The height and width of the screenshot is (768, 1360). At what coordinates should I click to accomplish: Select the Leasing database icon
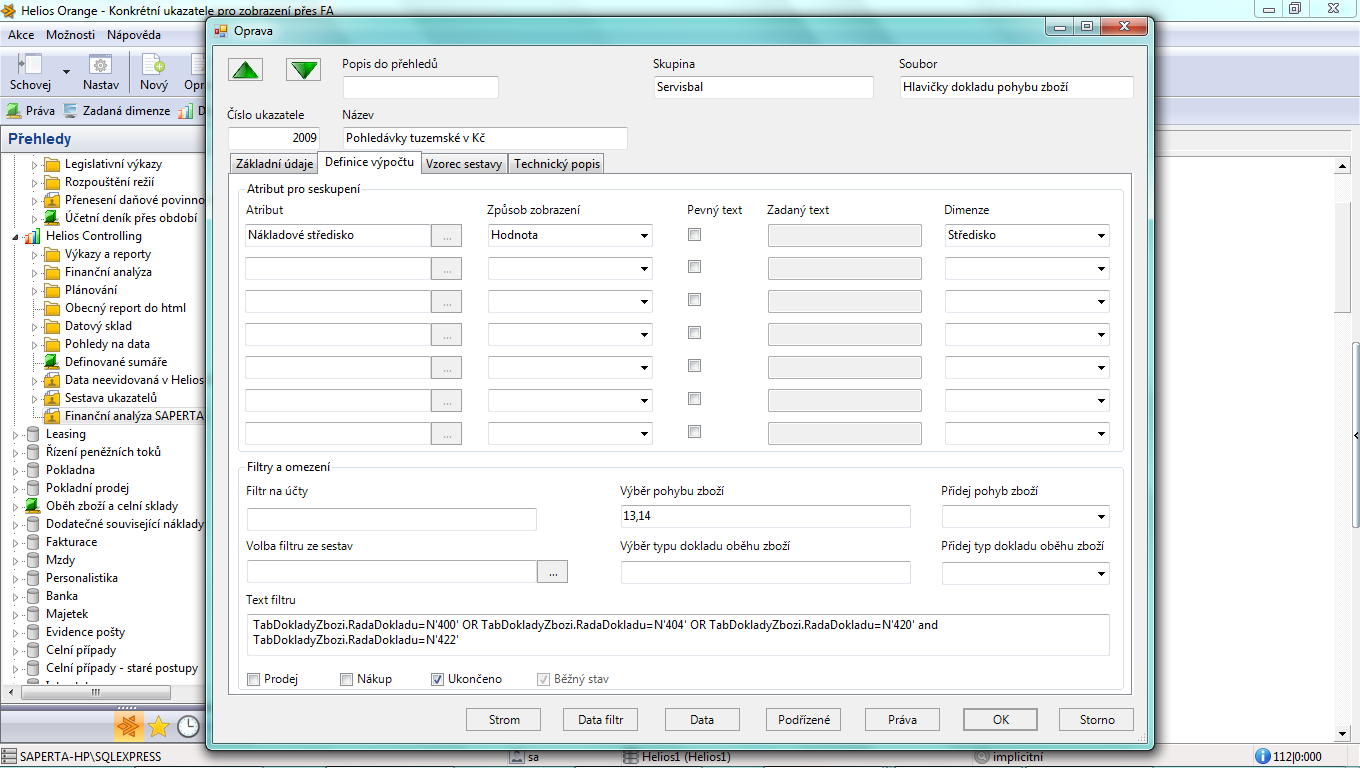click(x=33, y=434)
